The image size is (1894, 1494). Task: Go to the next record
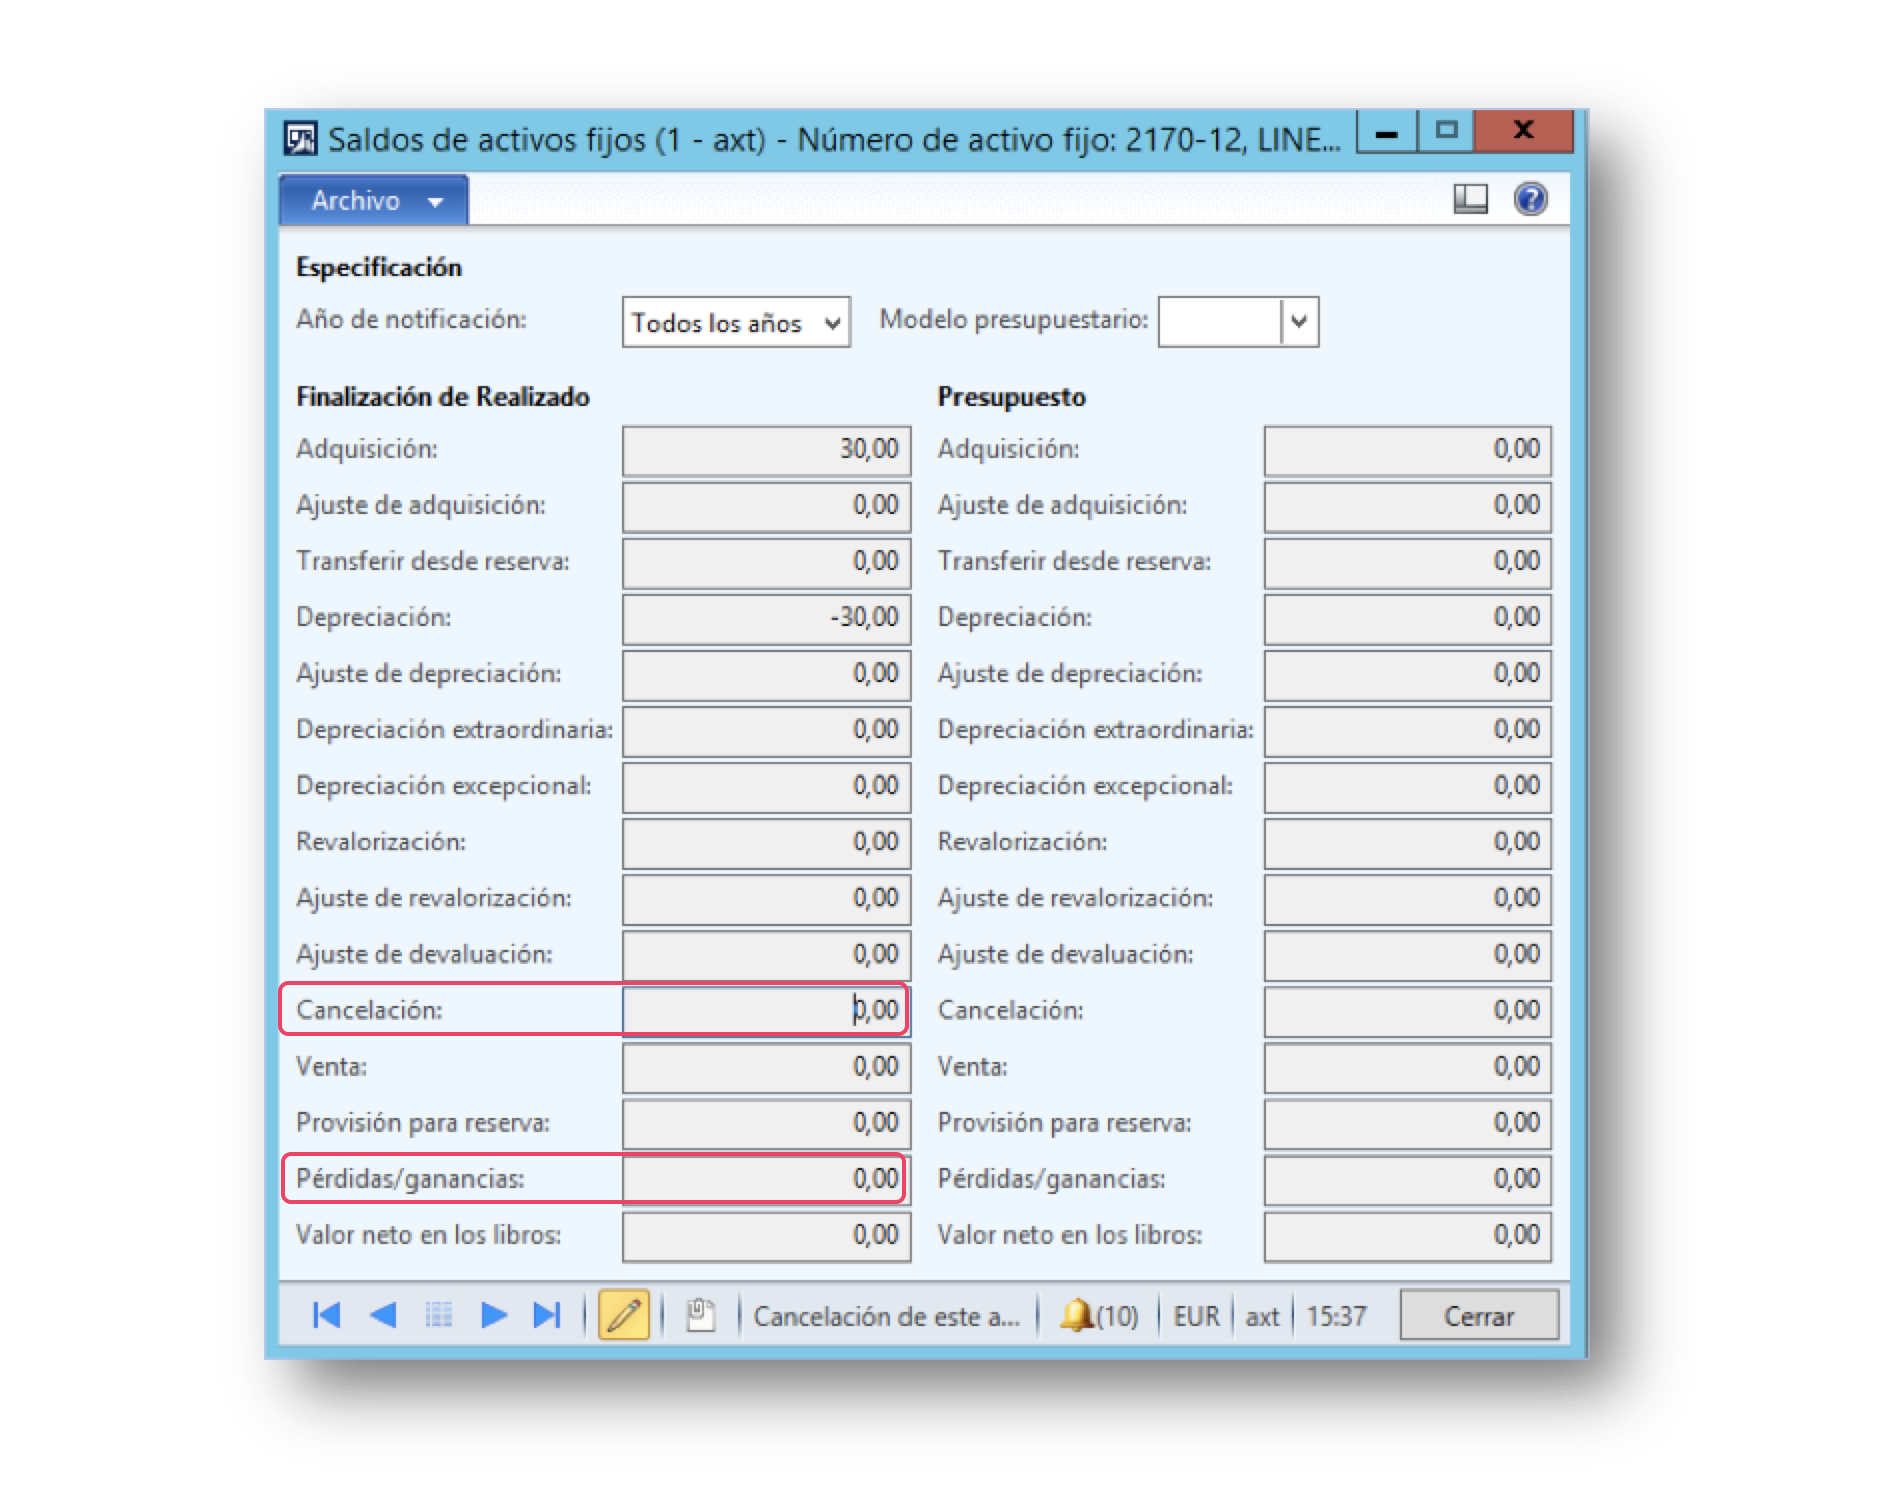(x=493, y=1315)
